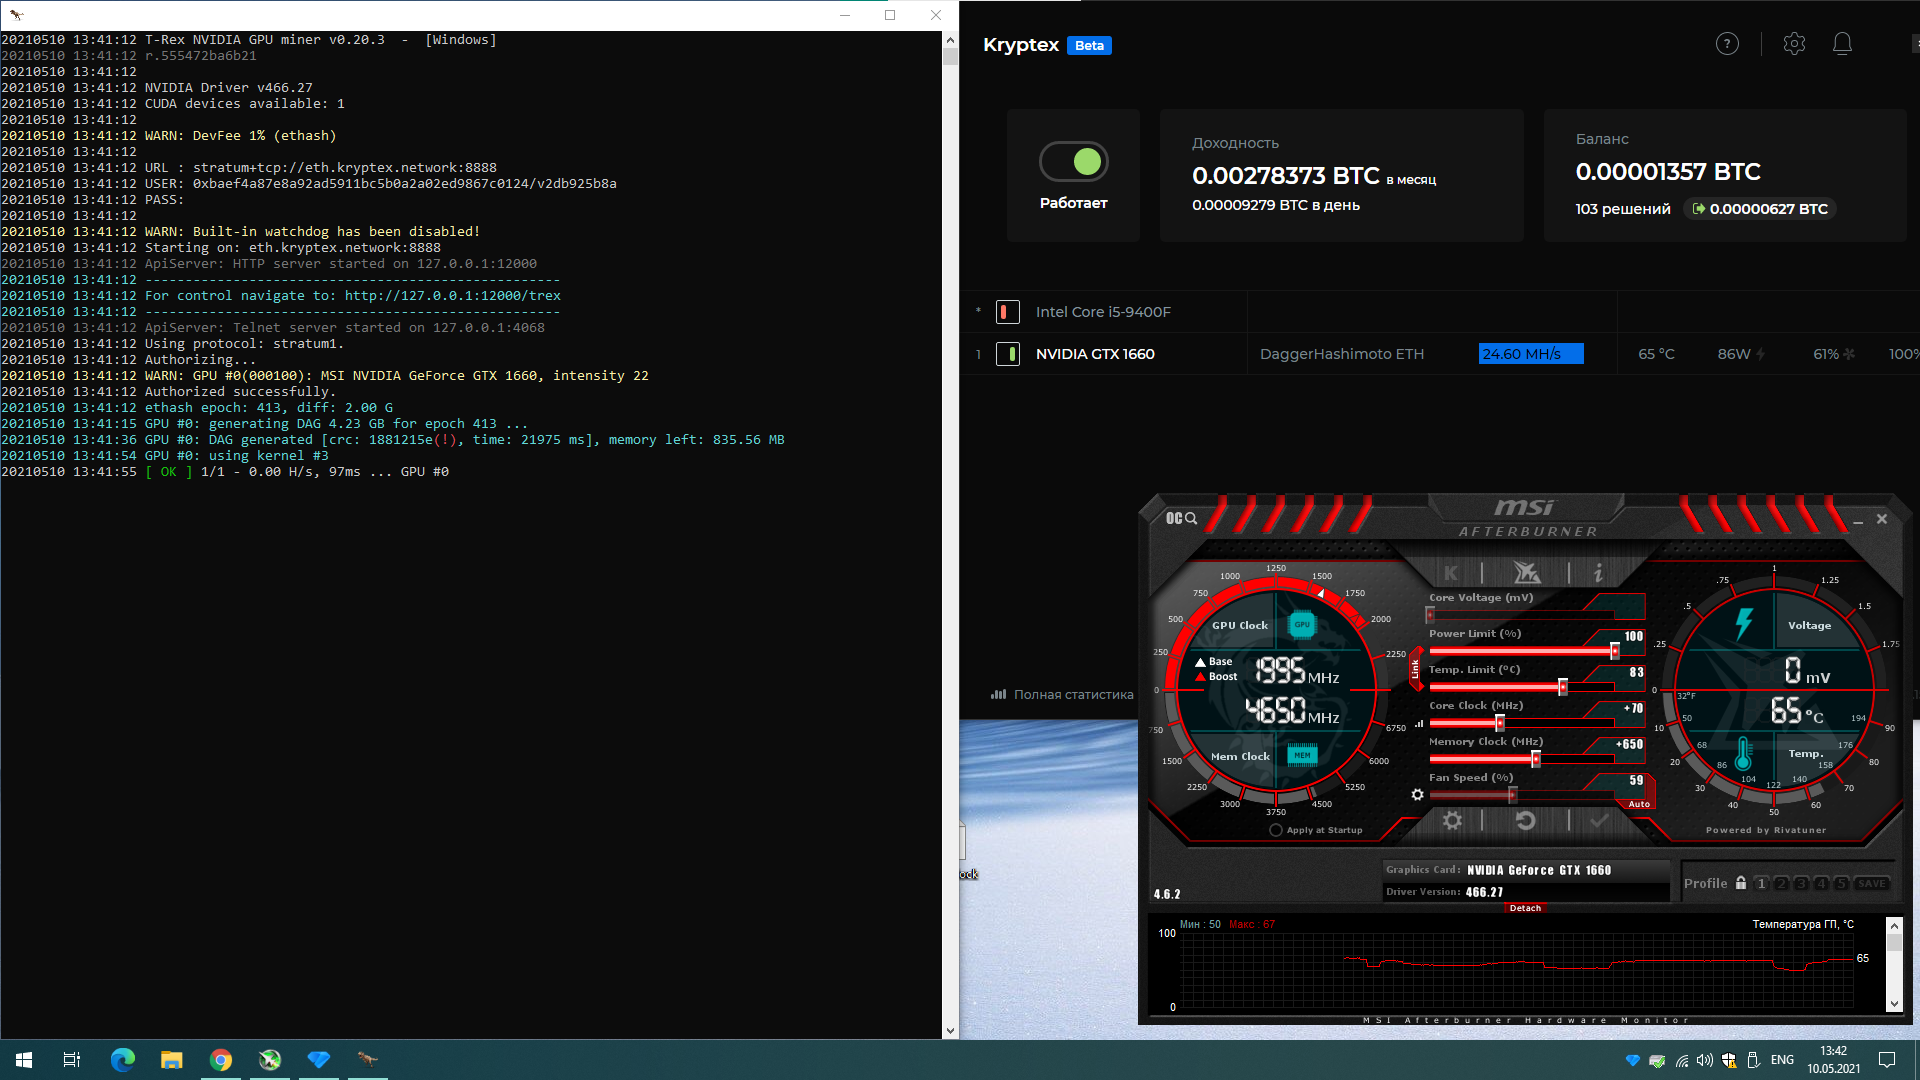The width and height of the screenshot is (1920, 1080).
Task: Click the 24.60 MH/s hashrate value
Action: pos(1531,354)
